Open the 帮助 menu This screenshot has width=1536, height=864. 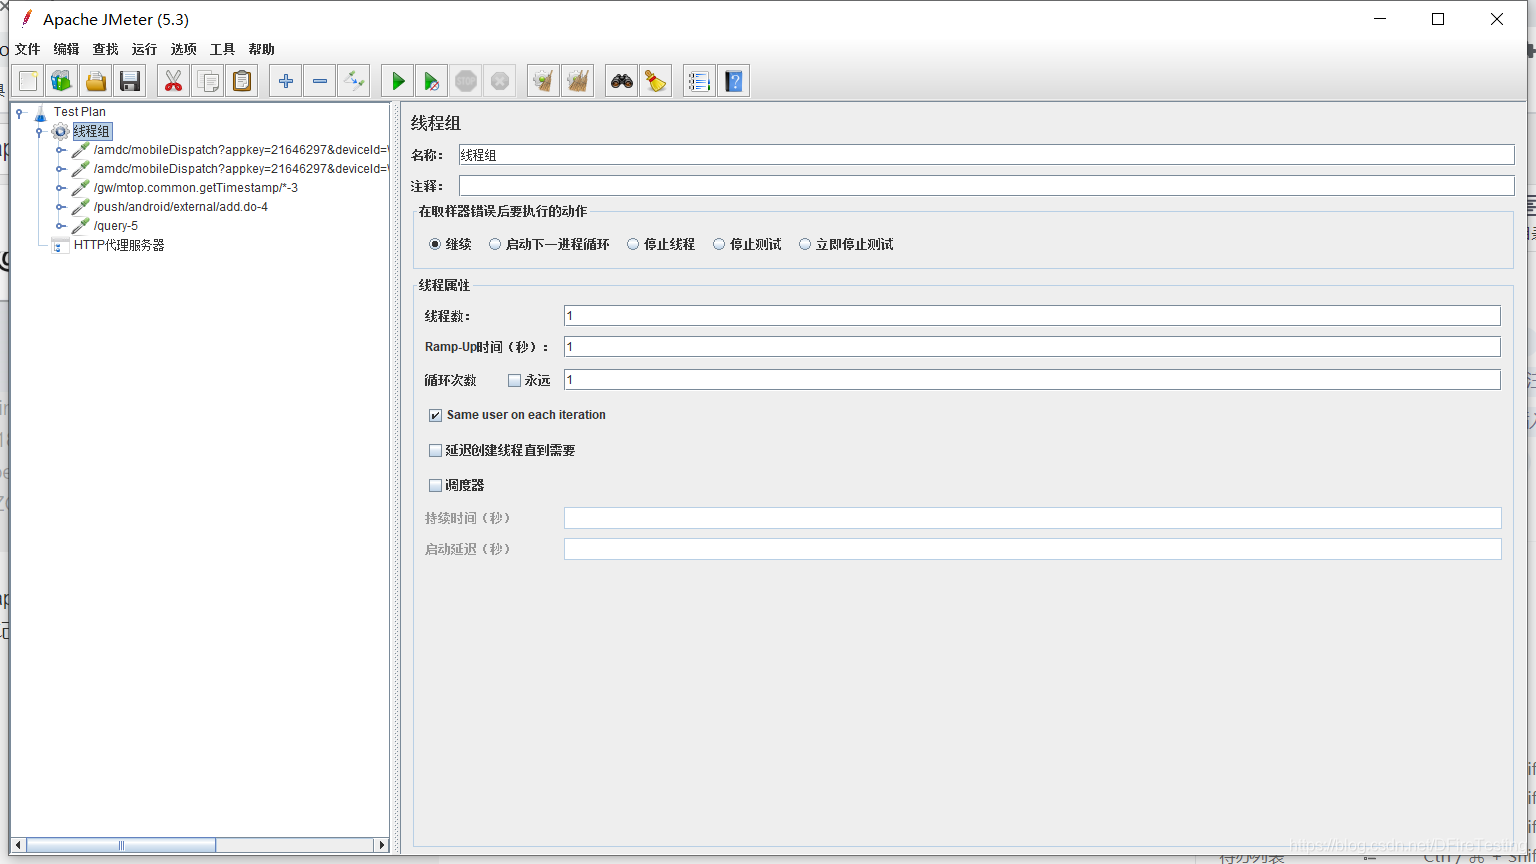[x=261, y=49]
